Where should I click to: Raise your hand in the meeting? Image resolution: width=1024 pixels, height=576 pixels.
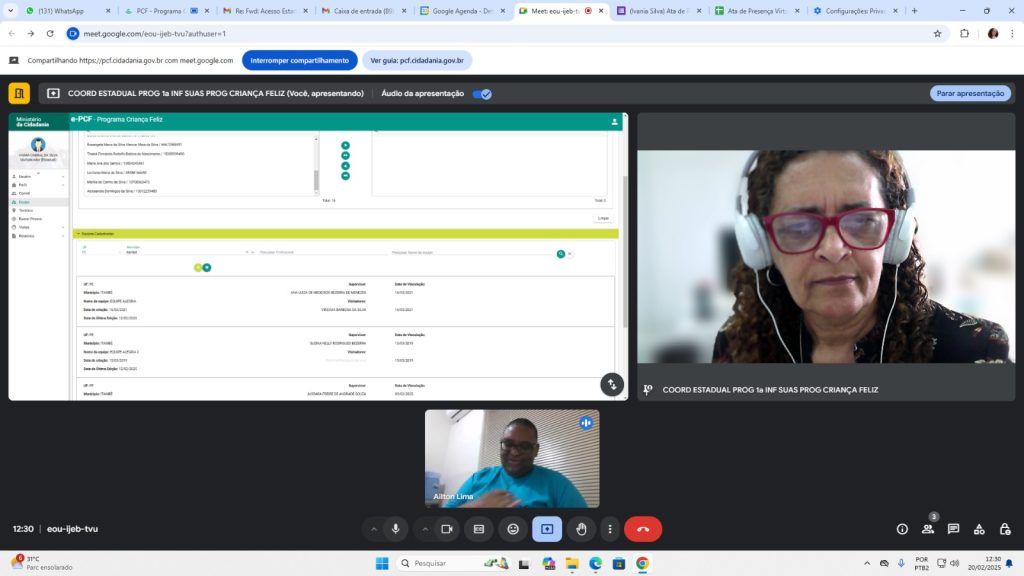(x=580, y=529)
